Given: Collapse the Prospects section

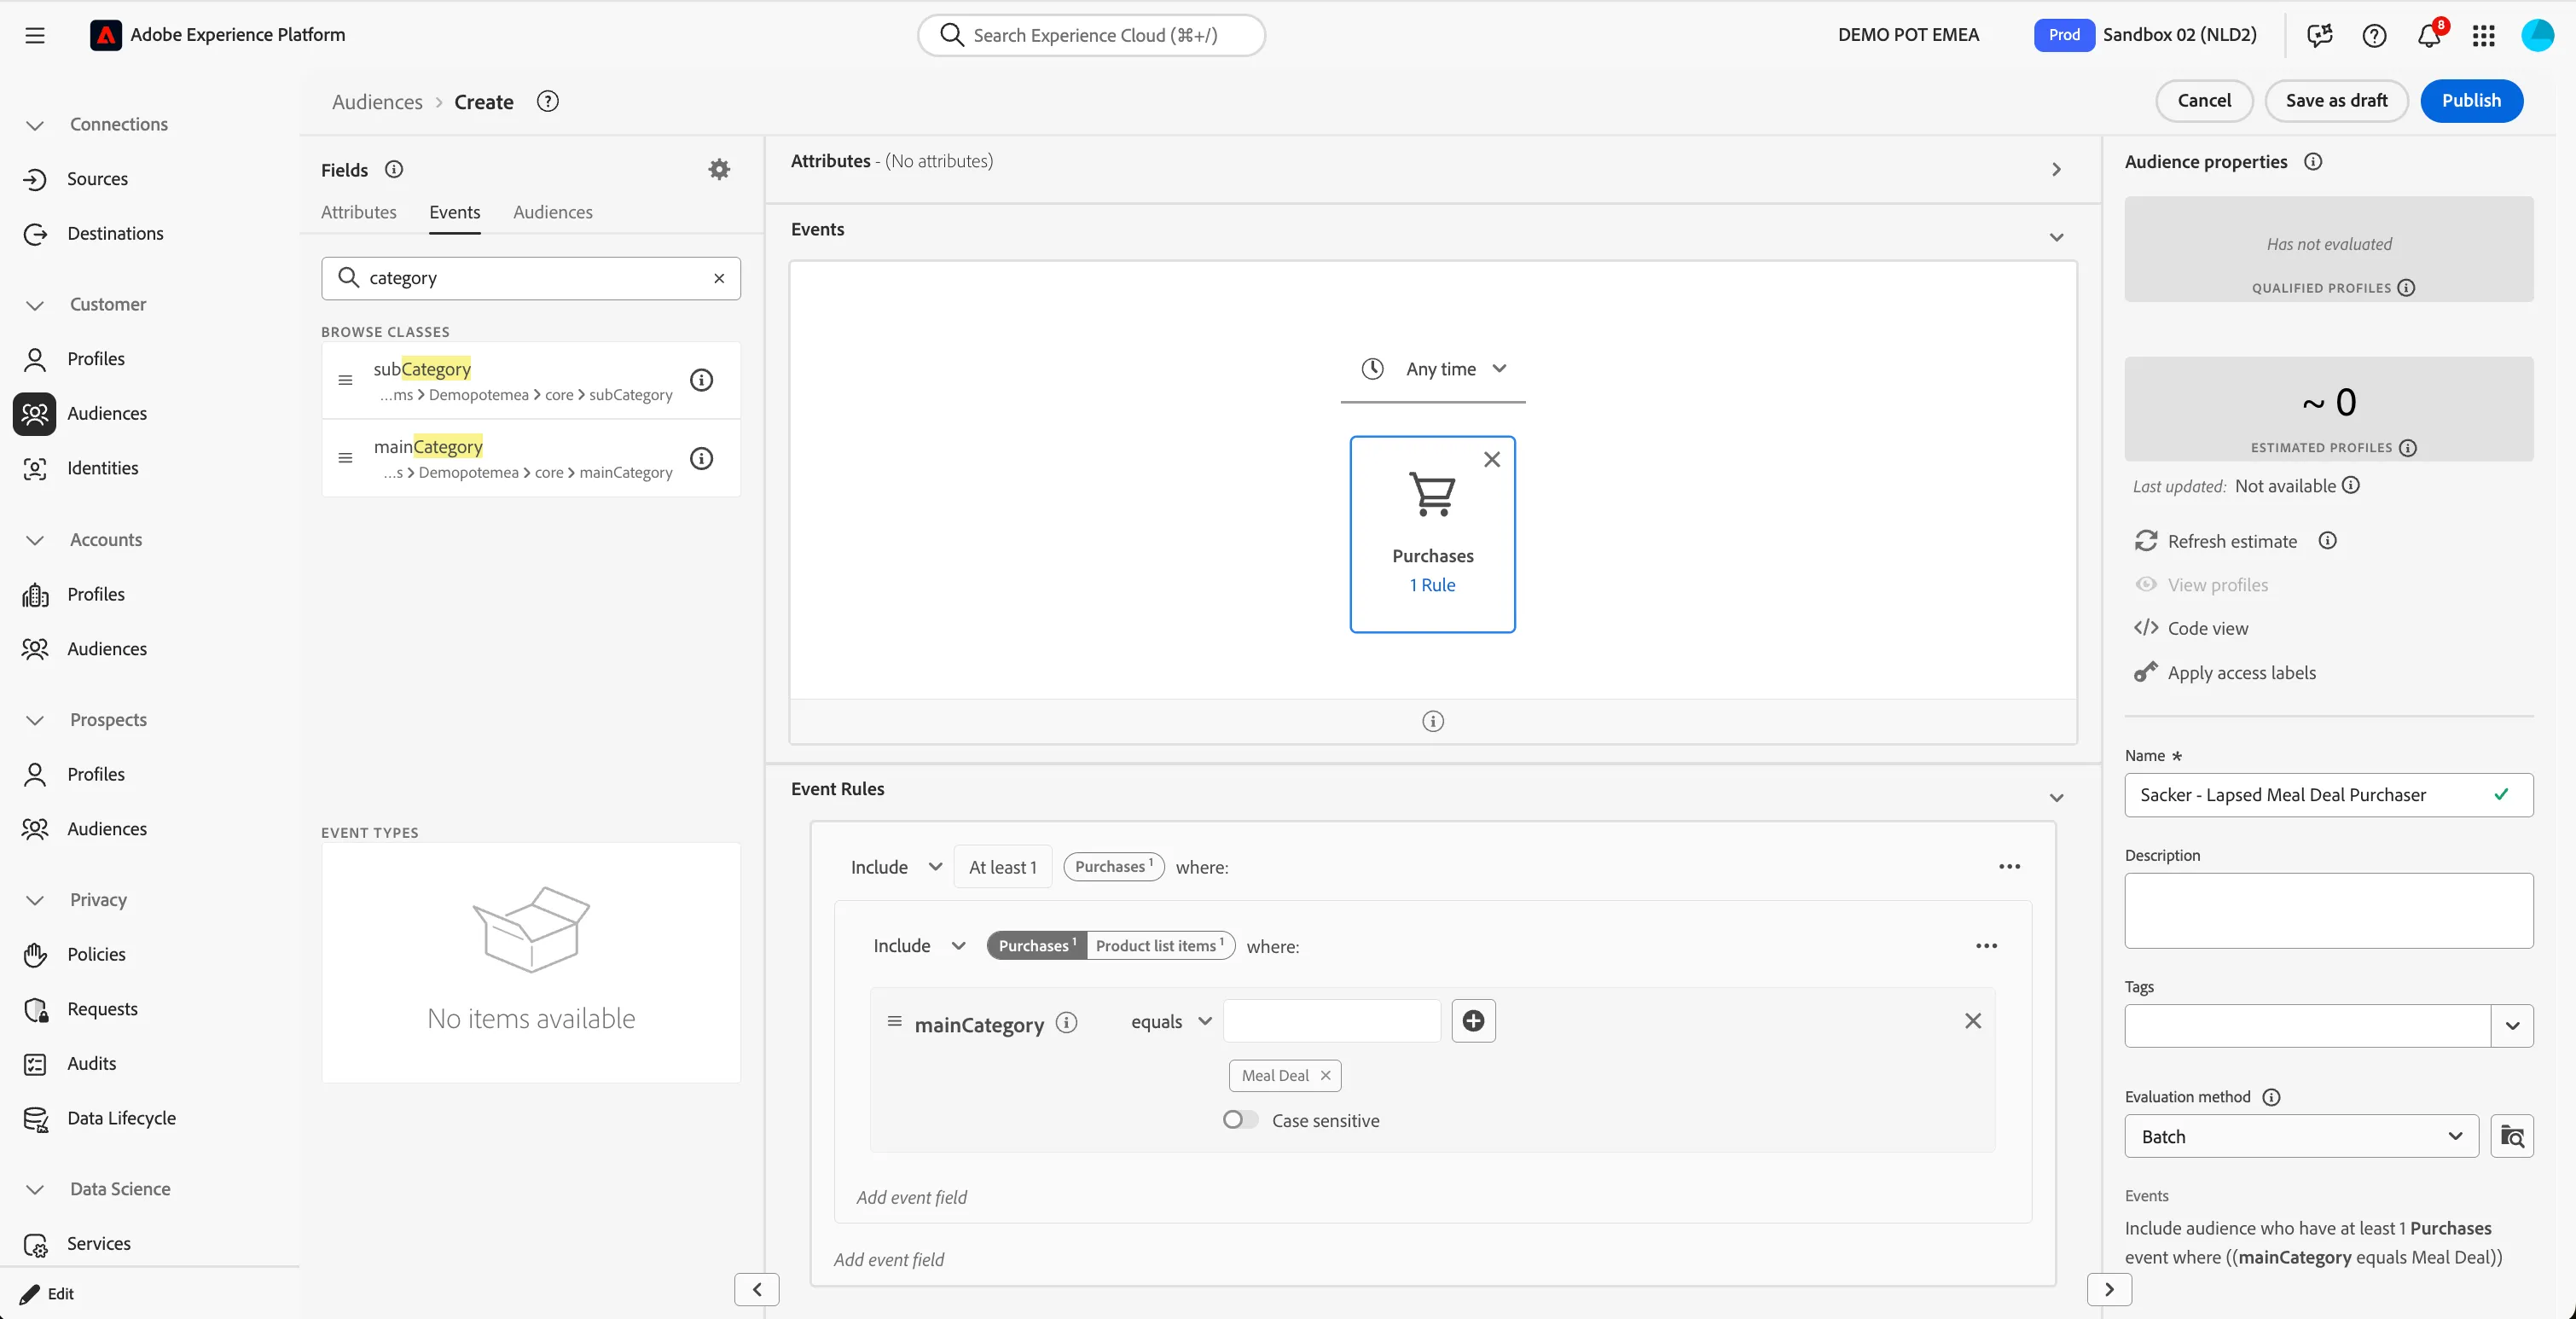Looking at the screenshot, I should 35,720.
